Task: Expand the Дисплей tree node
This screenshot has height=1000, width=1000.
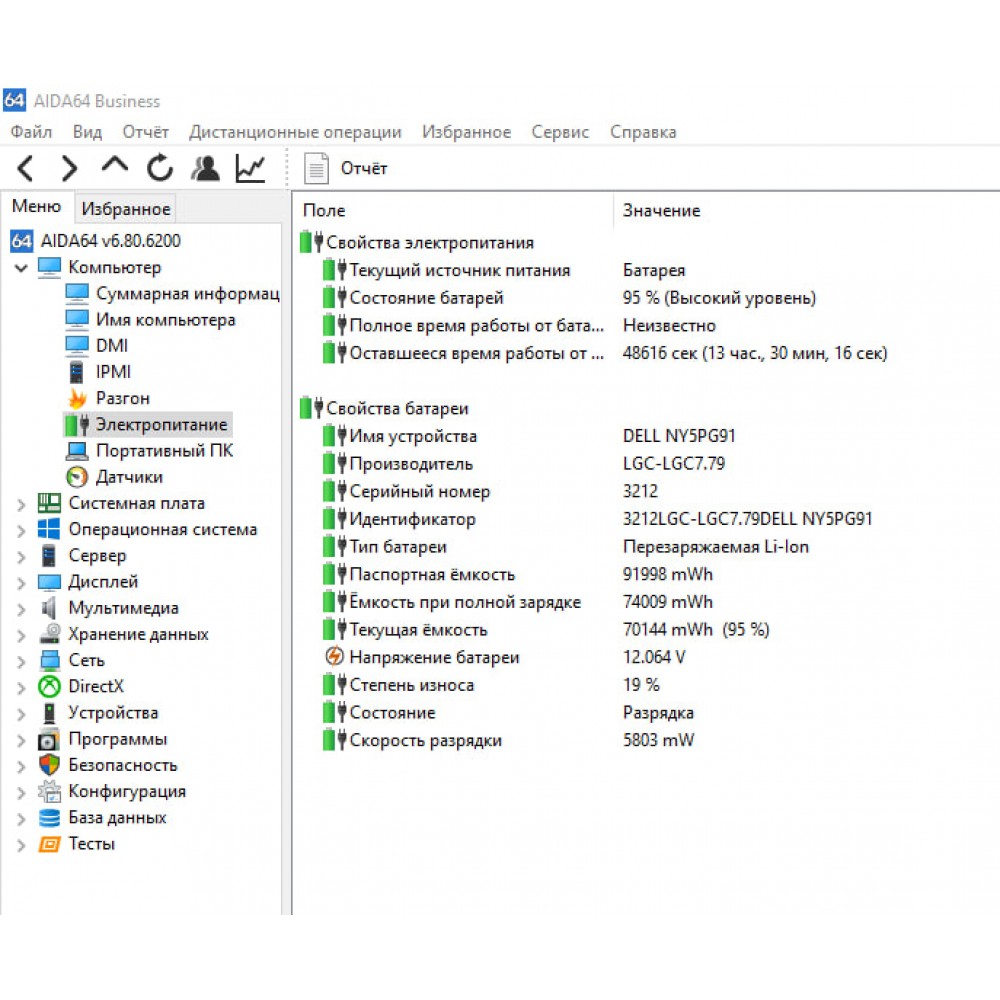Action: point(21,584)
